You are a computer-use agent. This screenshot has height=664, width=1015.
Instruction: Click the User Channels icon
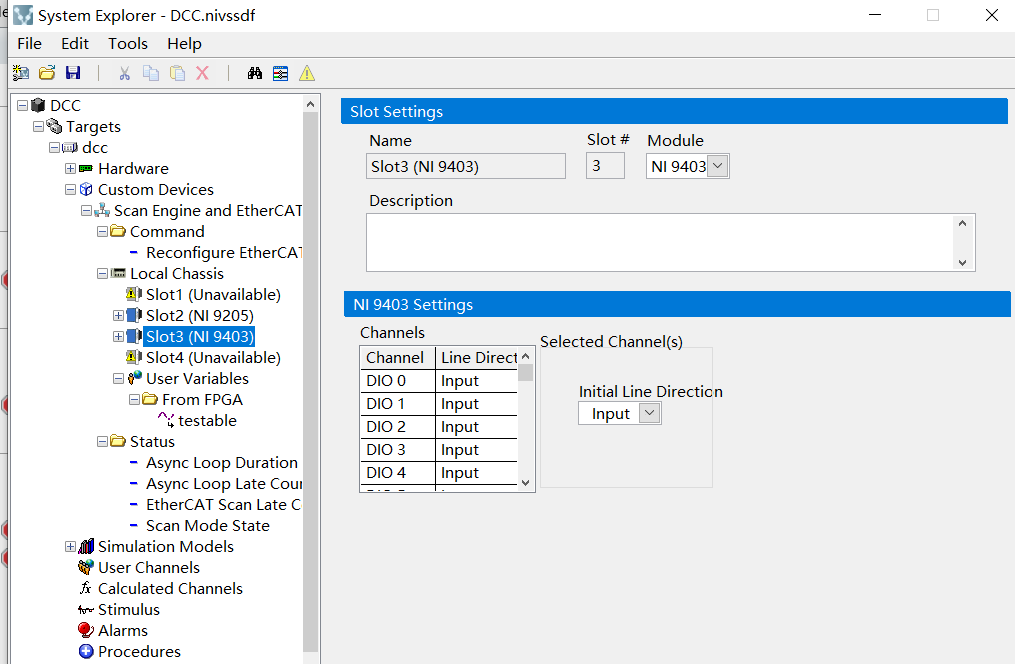click(x=87, y=567)
